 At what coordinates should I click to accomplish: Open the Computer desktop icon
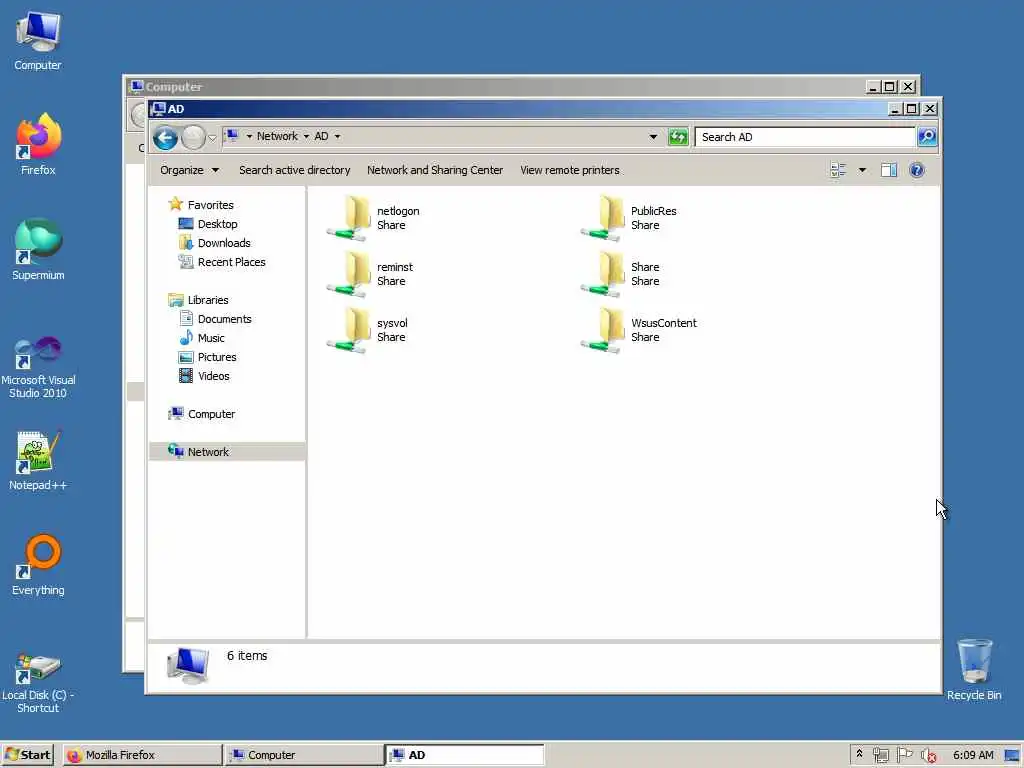(38, 40)
